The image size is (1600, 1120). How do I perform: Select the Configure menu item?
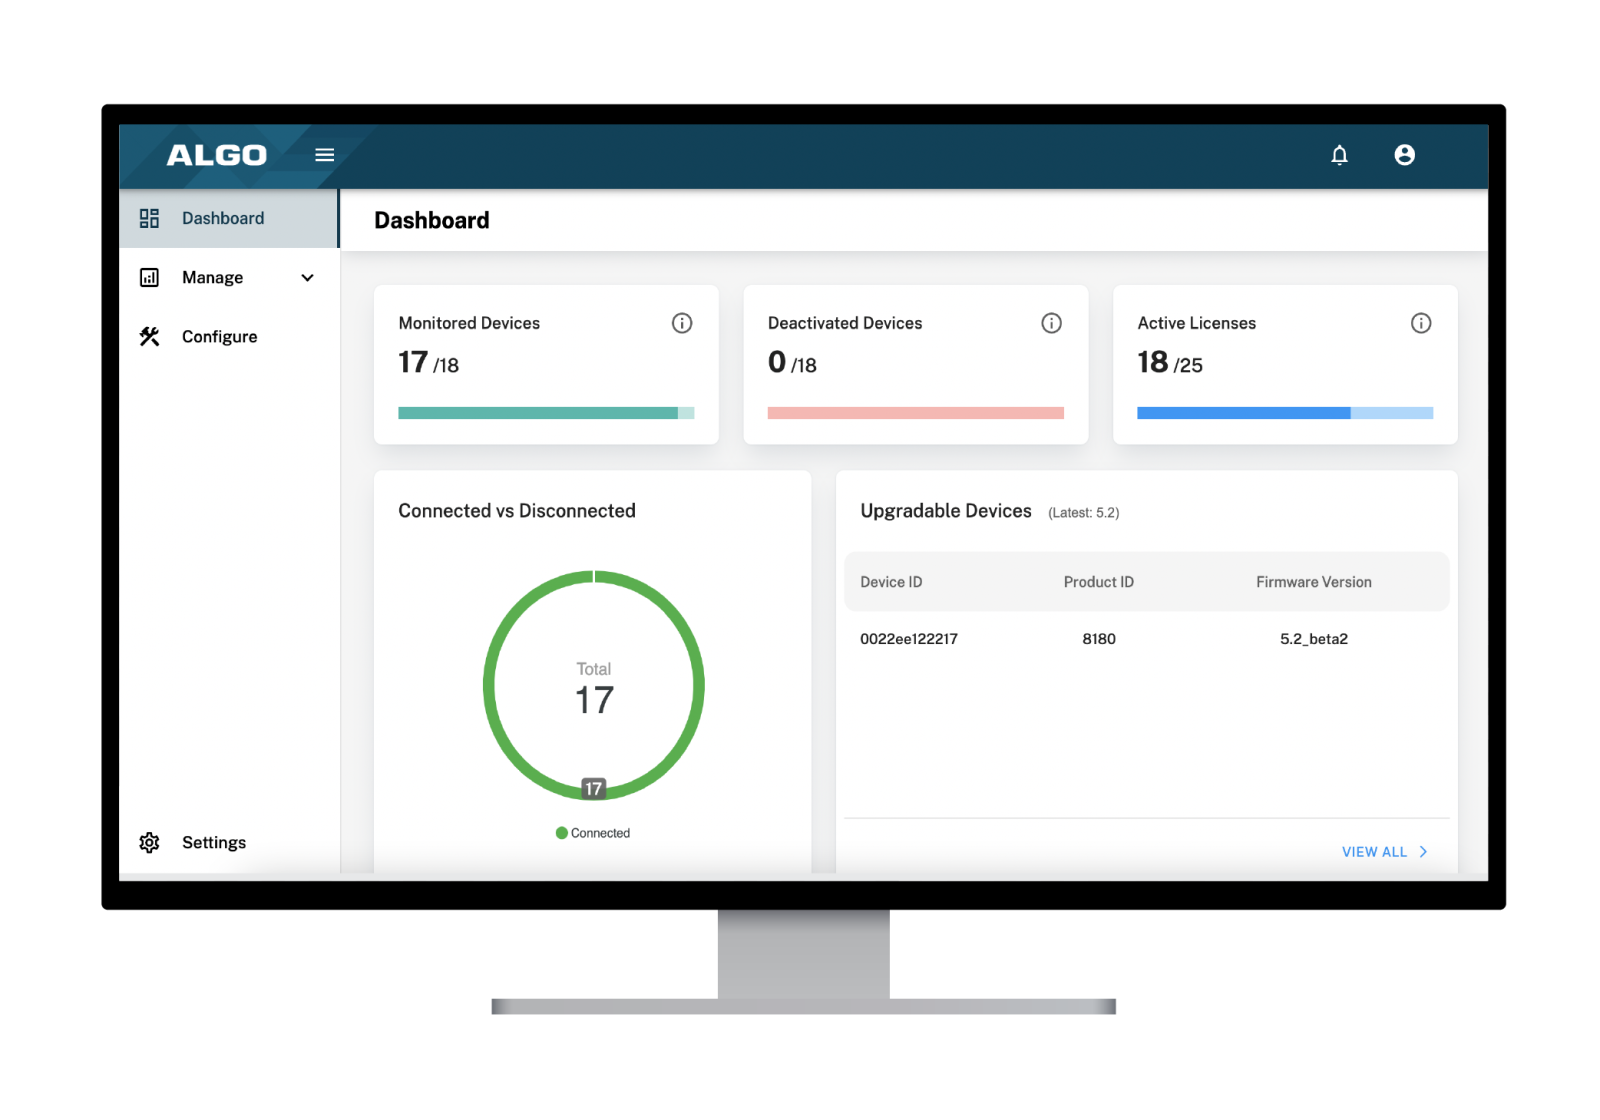click(x=219, y=336)
